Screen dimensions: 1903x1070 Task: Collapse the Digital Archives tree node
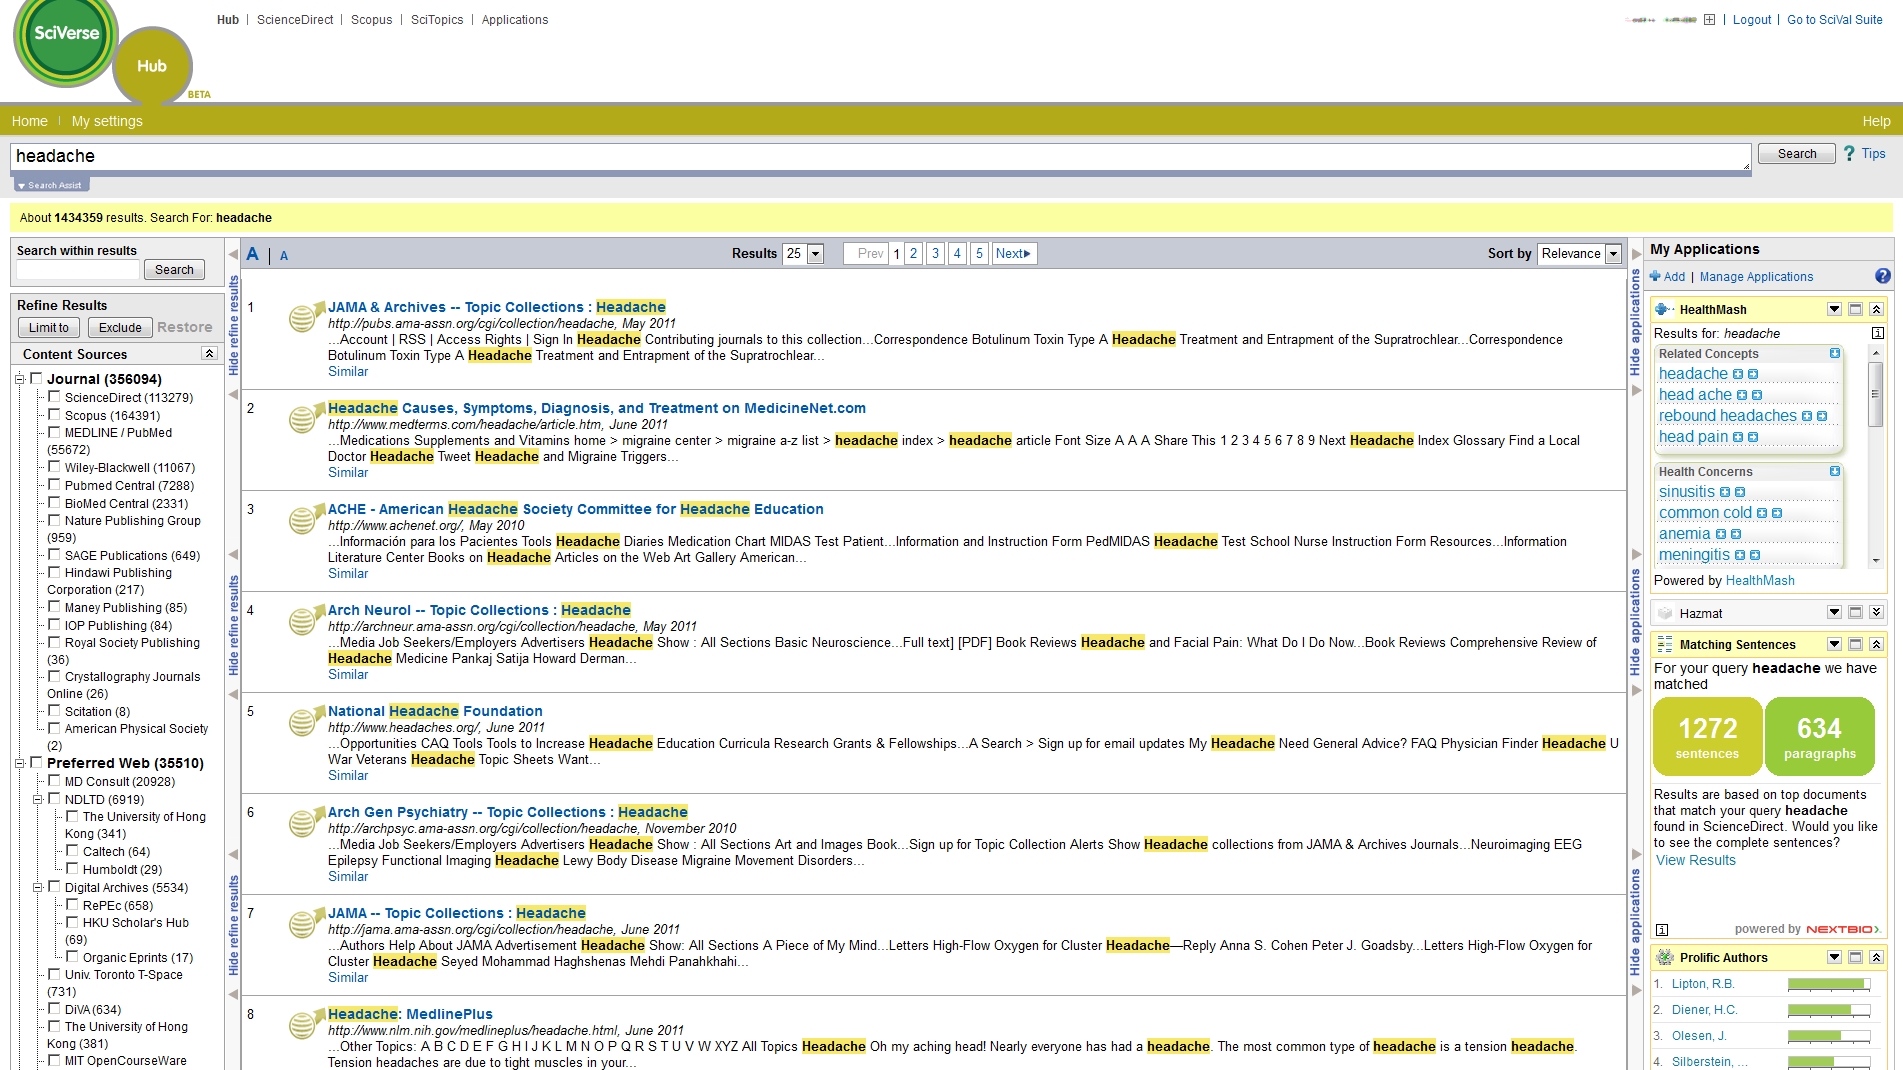pos(37,887)
